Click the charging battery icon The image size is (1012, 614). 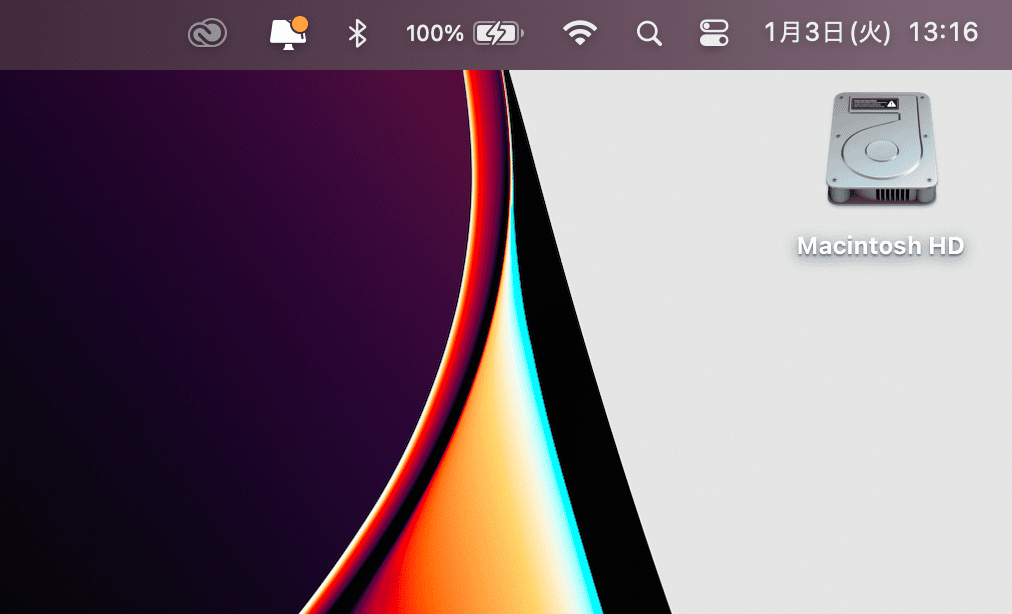click(x=497, y=34)
